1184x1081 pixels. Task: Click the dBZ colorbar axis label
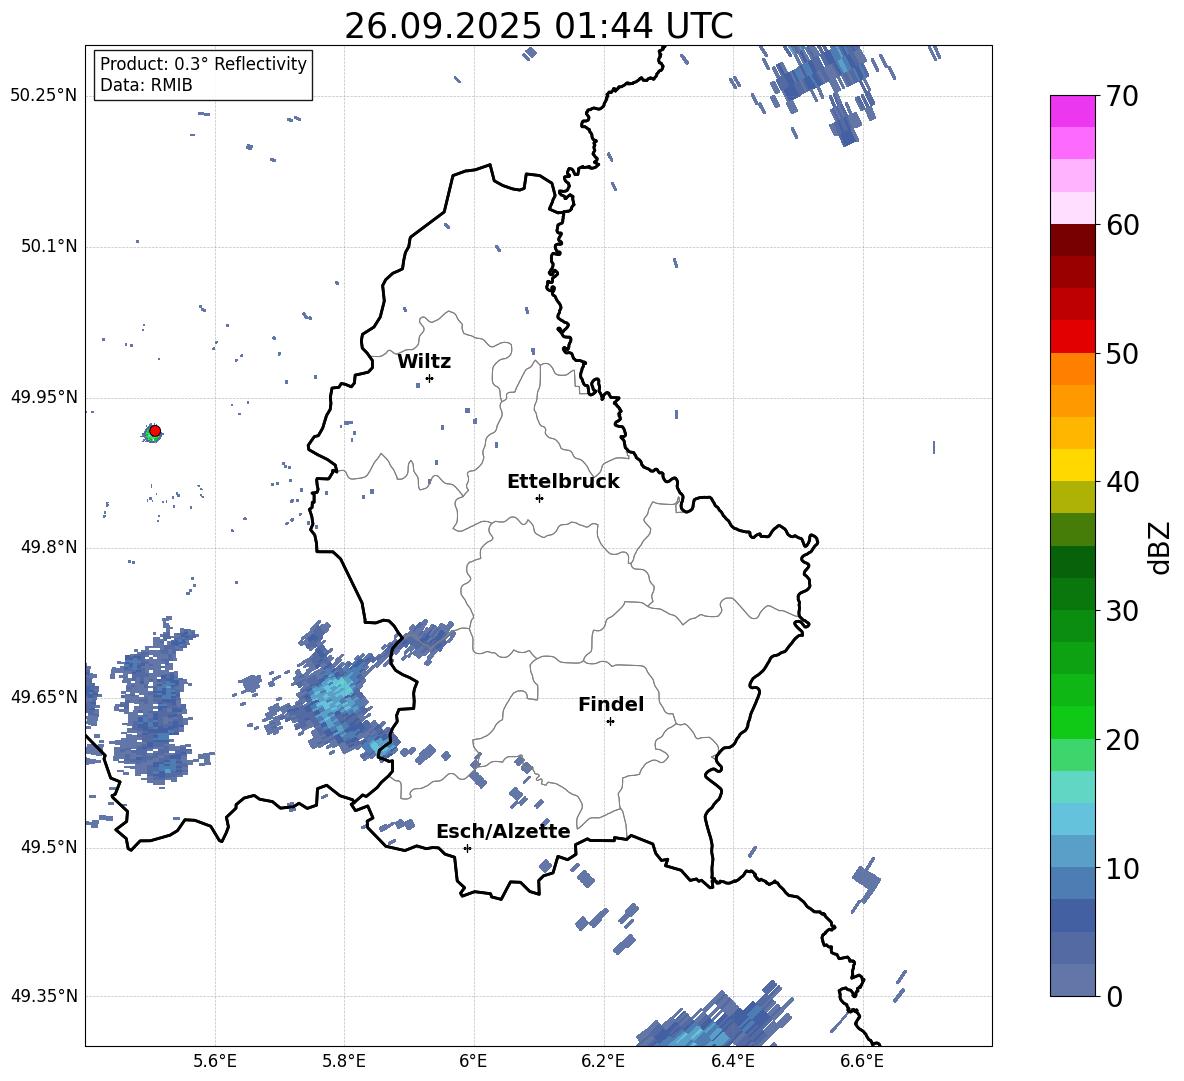point(1161,547)
